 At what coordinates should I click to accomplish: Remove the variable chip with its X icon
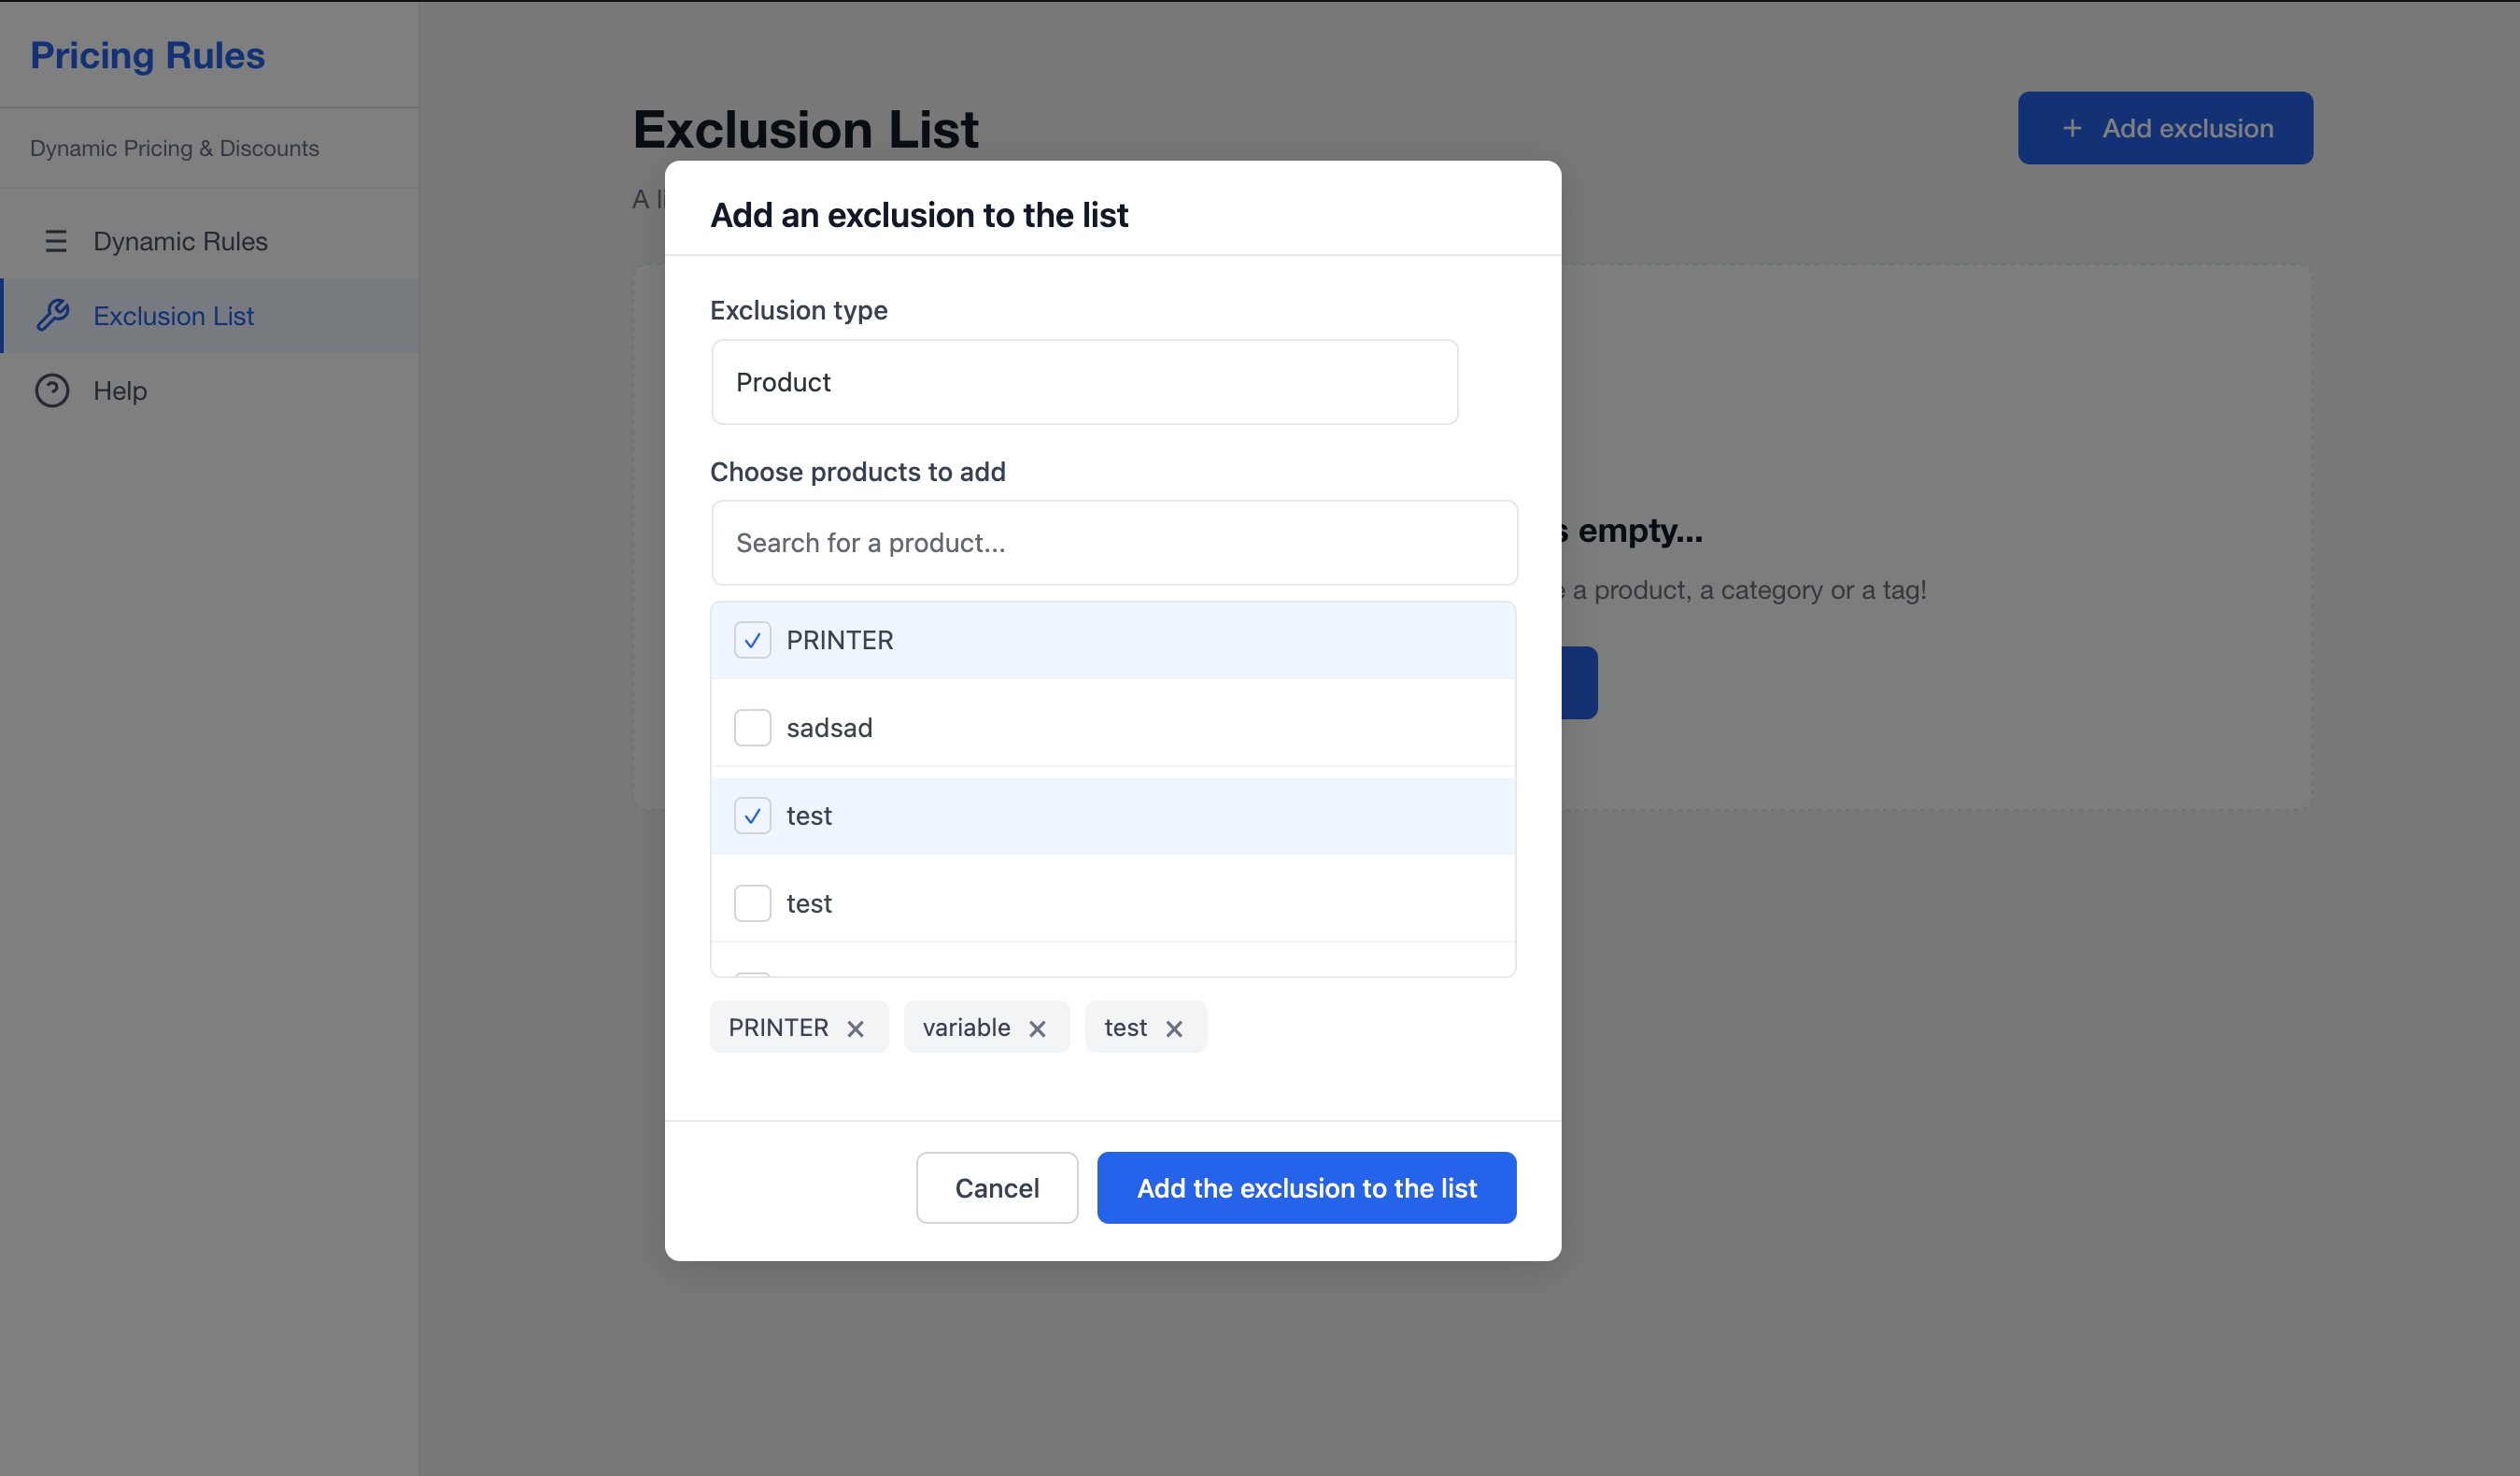tap(1037, 1029)
